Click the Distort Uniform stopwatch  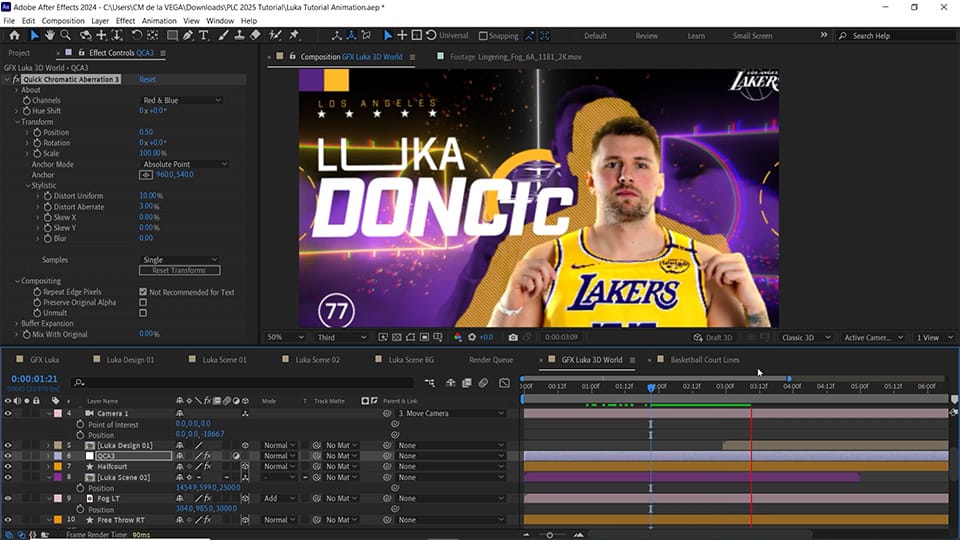click(x=47, y=196)
